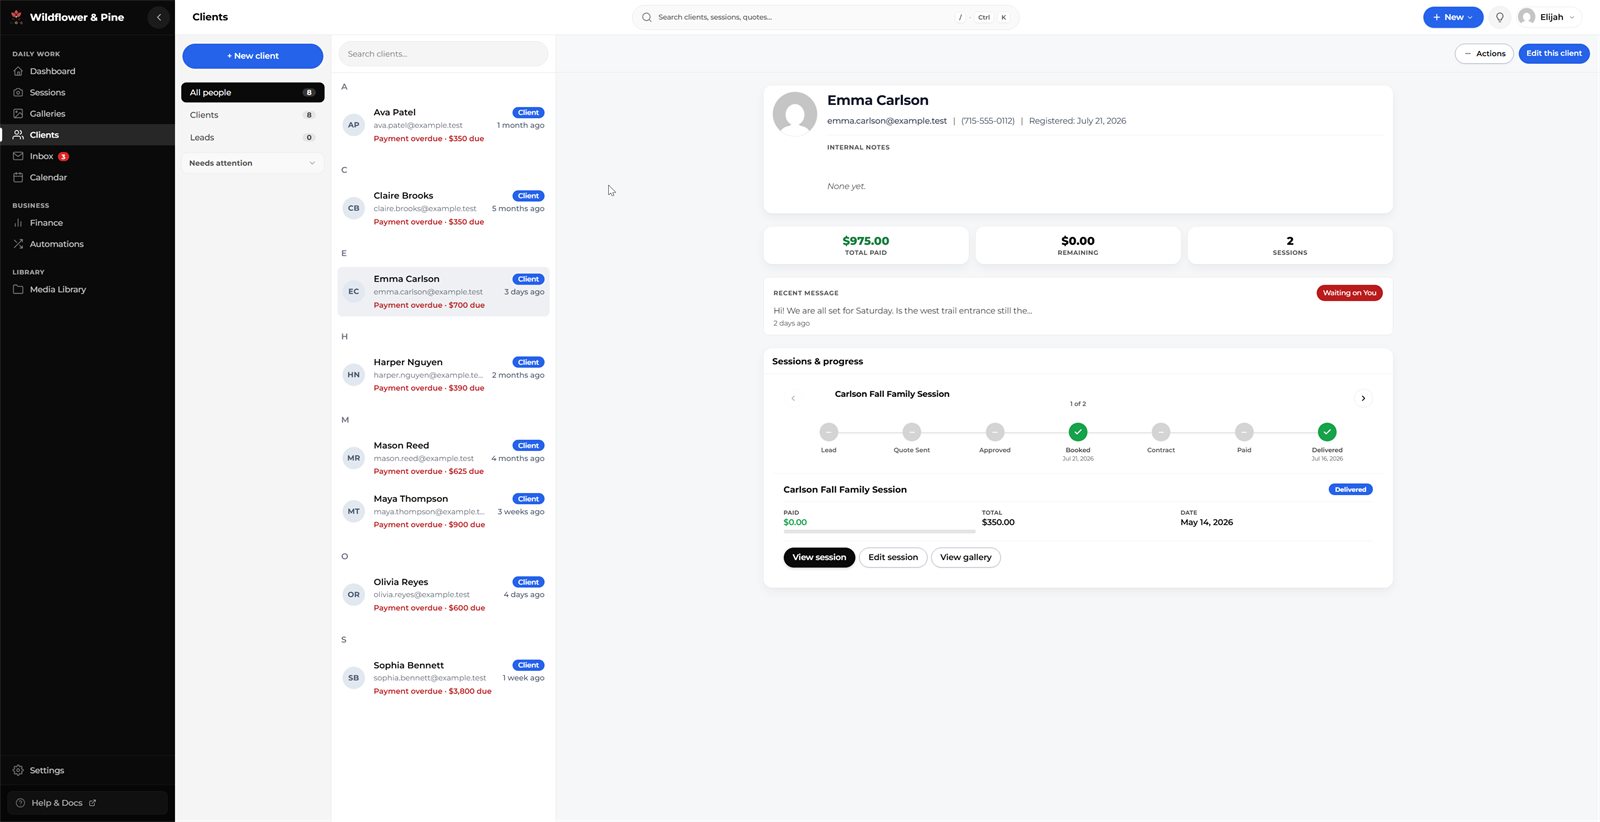Screen dimensions: 1600x822
Task: Click the lightbulb tips icon
Action: point(1499,17)
